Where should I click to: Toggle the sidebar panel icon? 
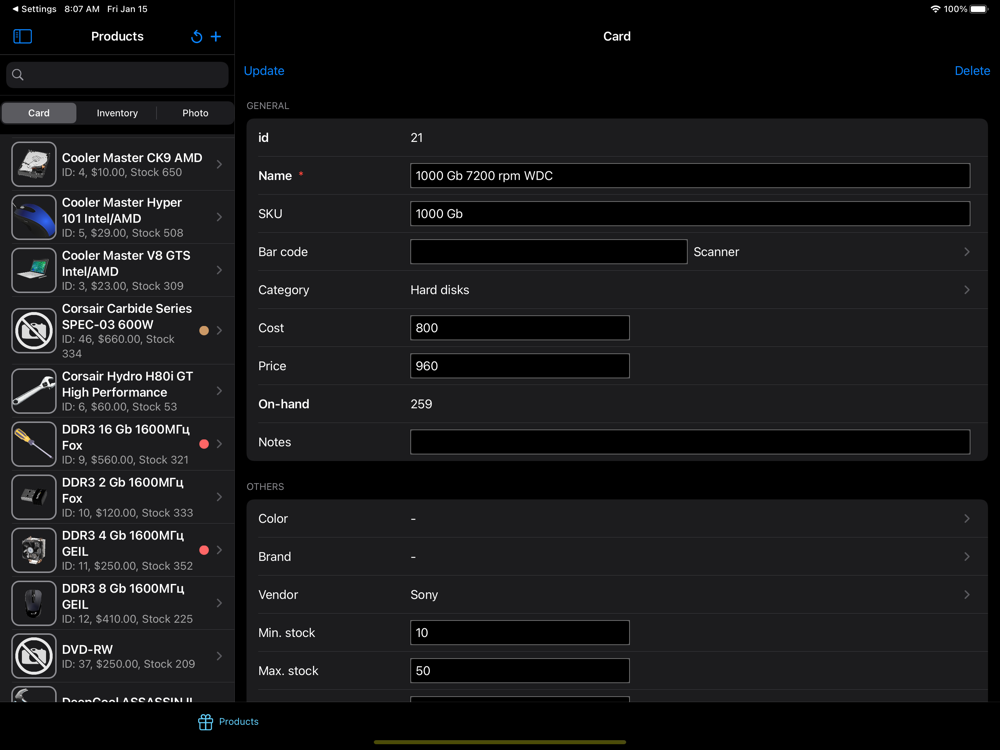(22, 36)
